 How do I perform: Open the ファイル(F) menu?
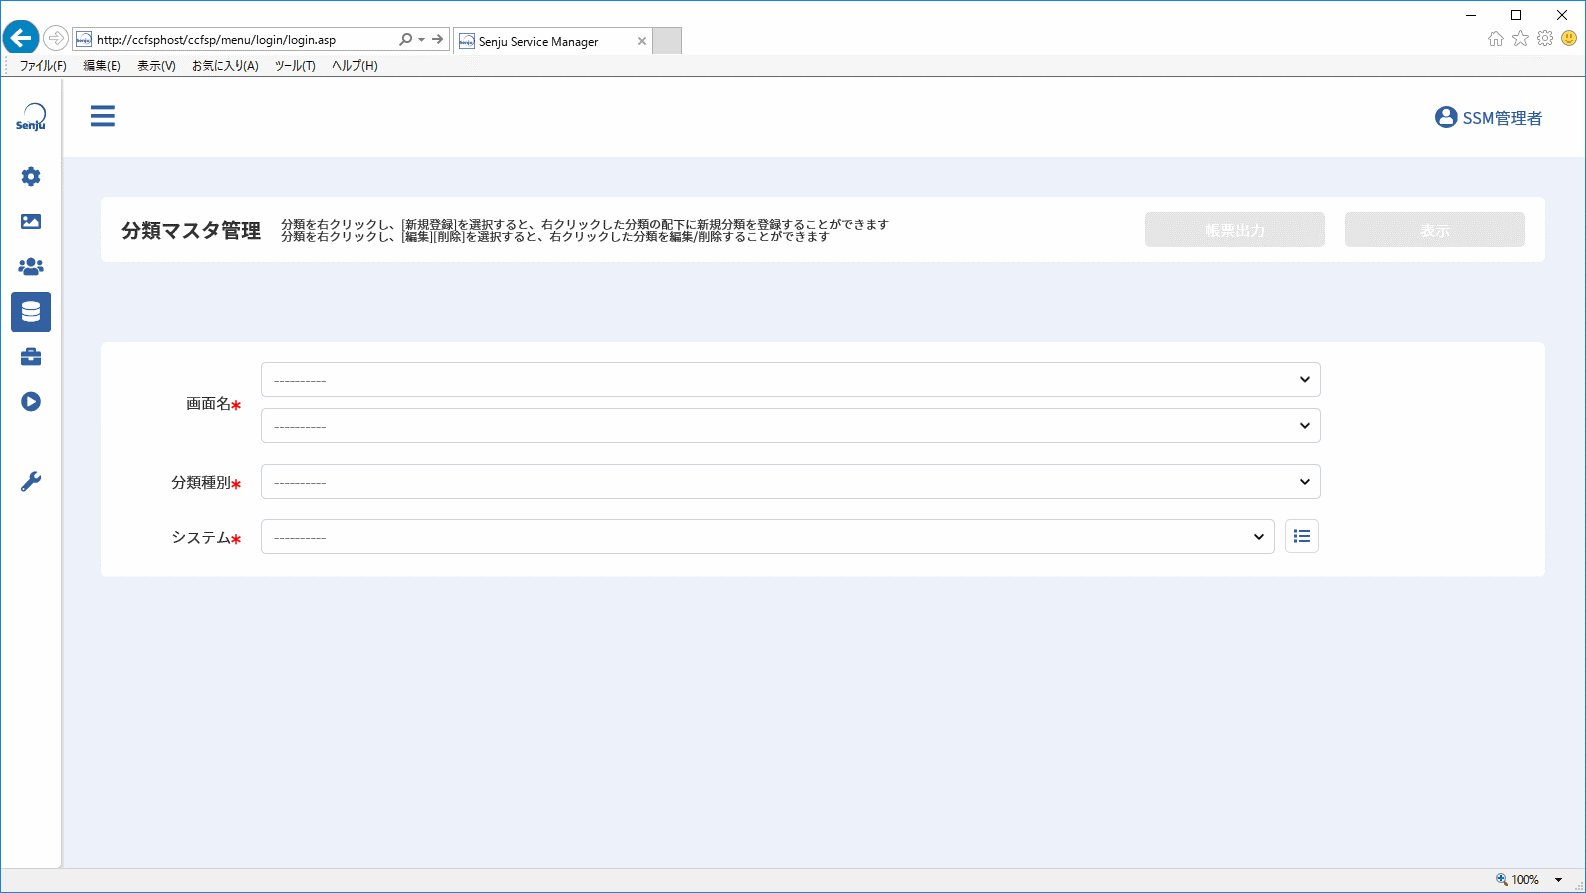pyautogui.click(x=43, y=66)
